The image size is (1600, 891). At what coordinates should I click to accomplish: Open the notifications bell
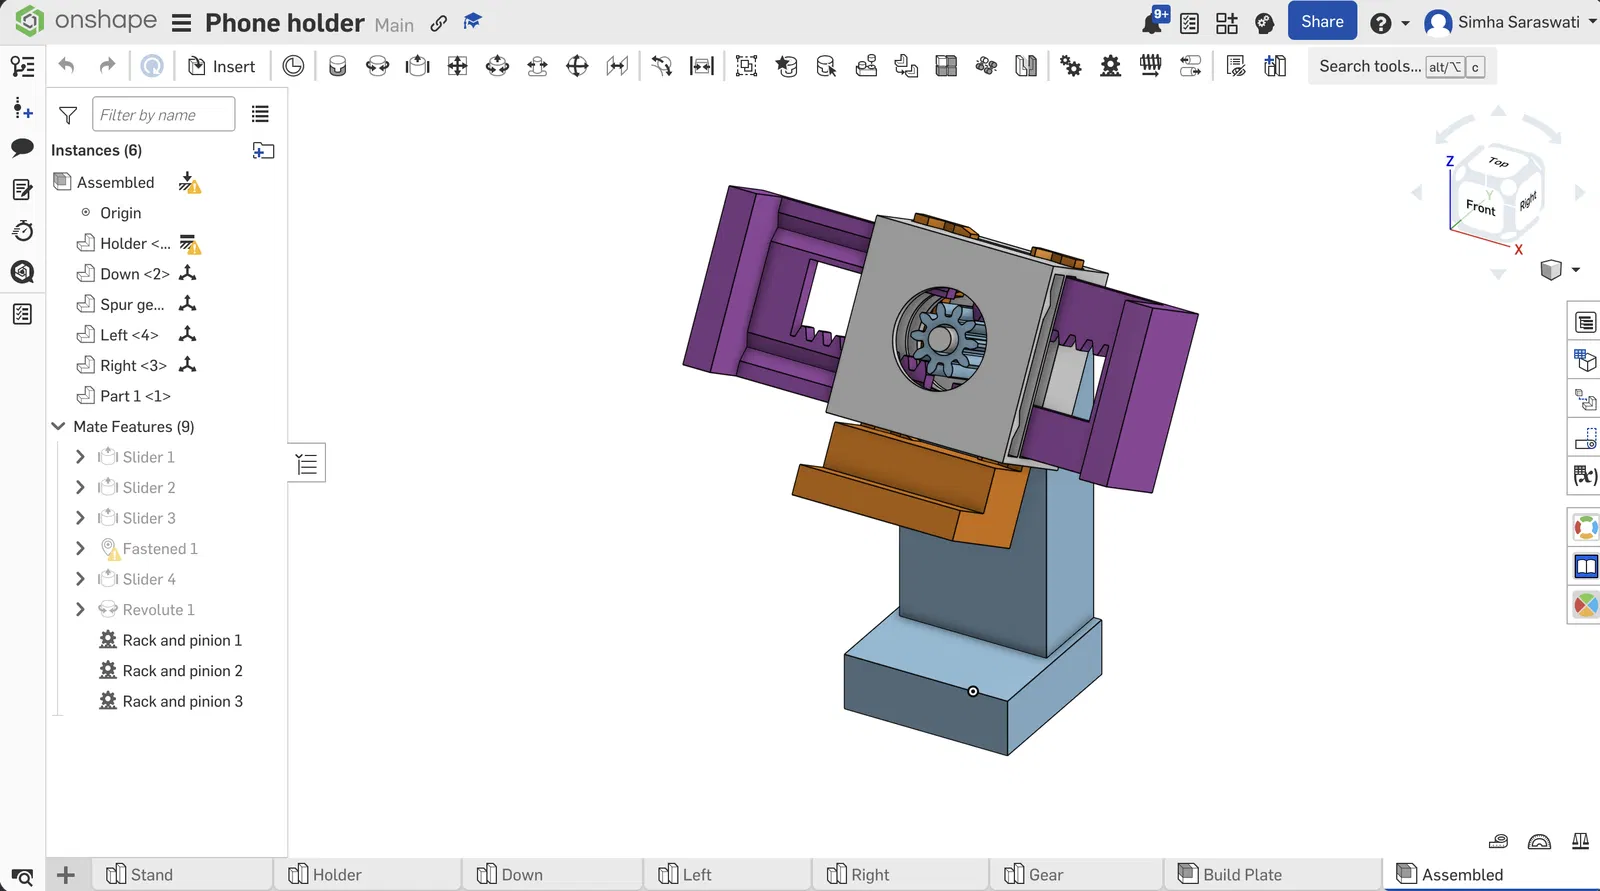(x=1153, y=22)
